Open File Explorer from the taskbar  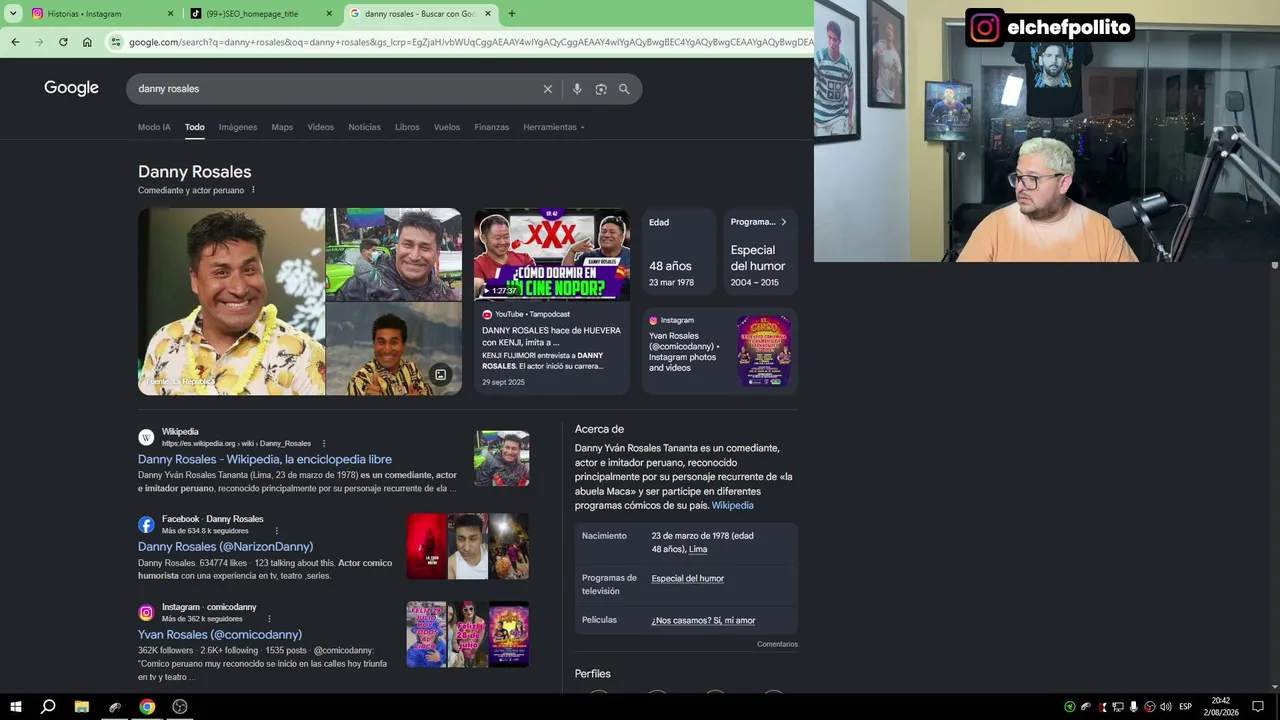(82, 707)
